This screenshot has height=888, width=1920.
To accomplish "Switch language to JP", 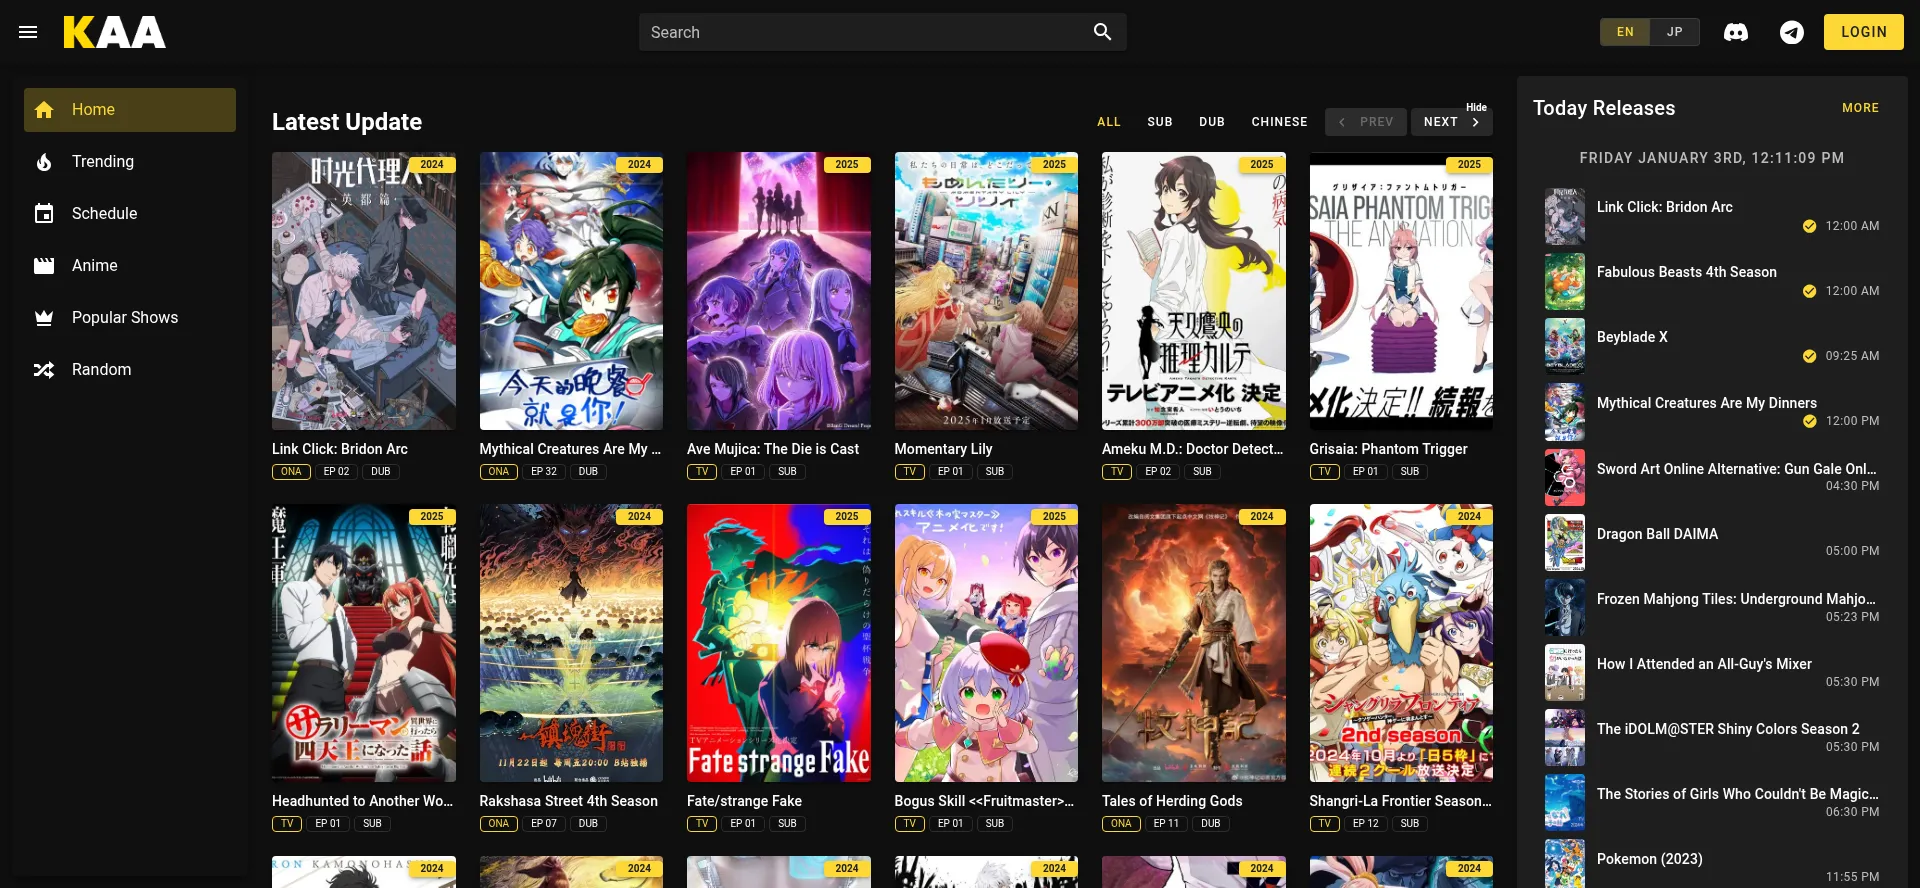I will point(1674,32).
